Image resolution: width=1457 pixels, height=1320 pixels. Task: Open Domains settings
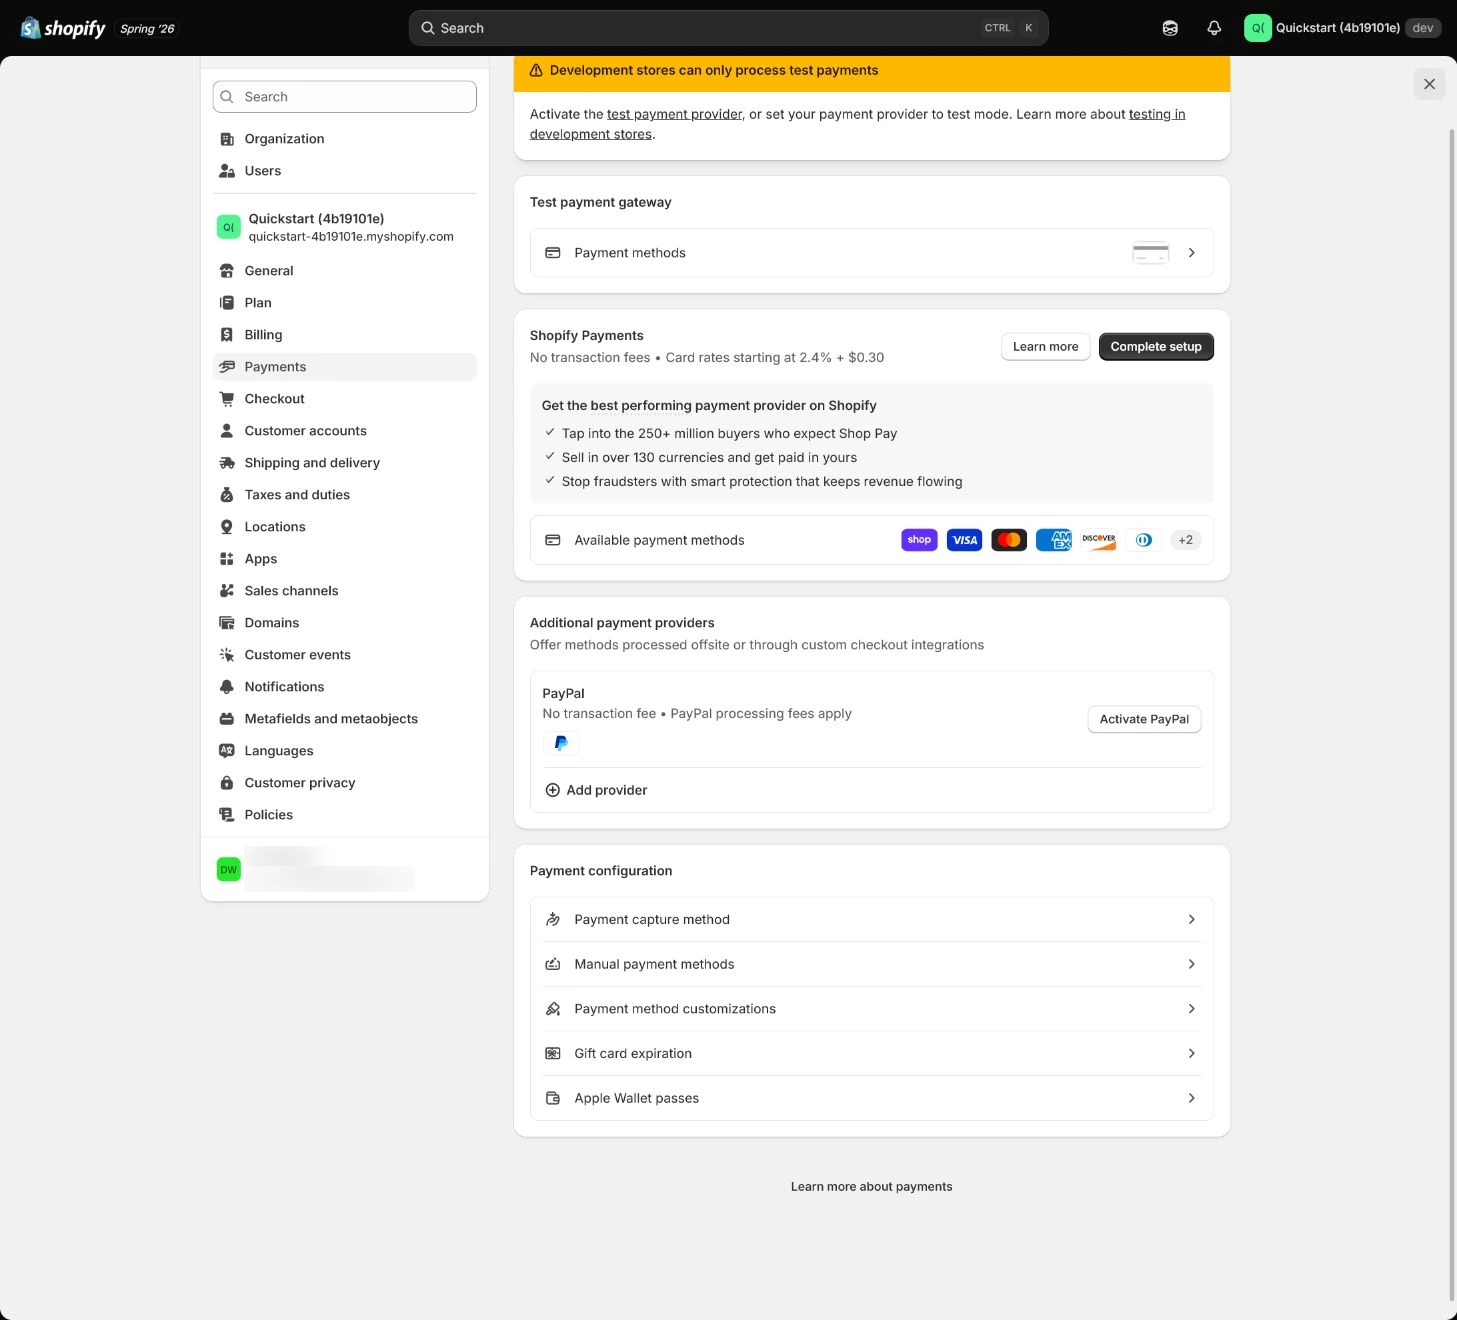point(345,623)
